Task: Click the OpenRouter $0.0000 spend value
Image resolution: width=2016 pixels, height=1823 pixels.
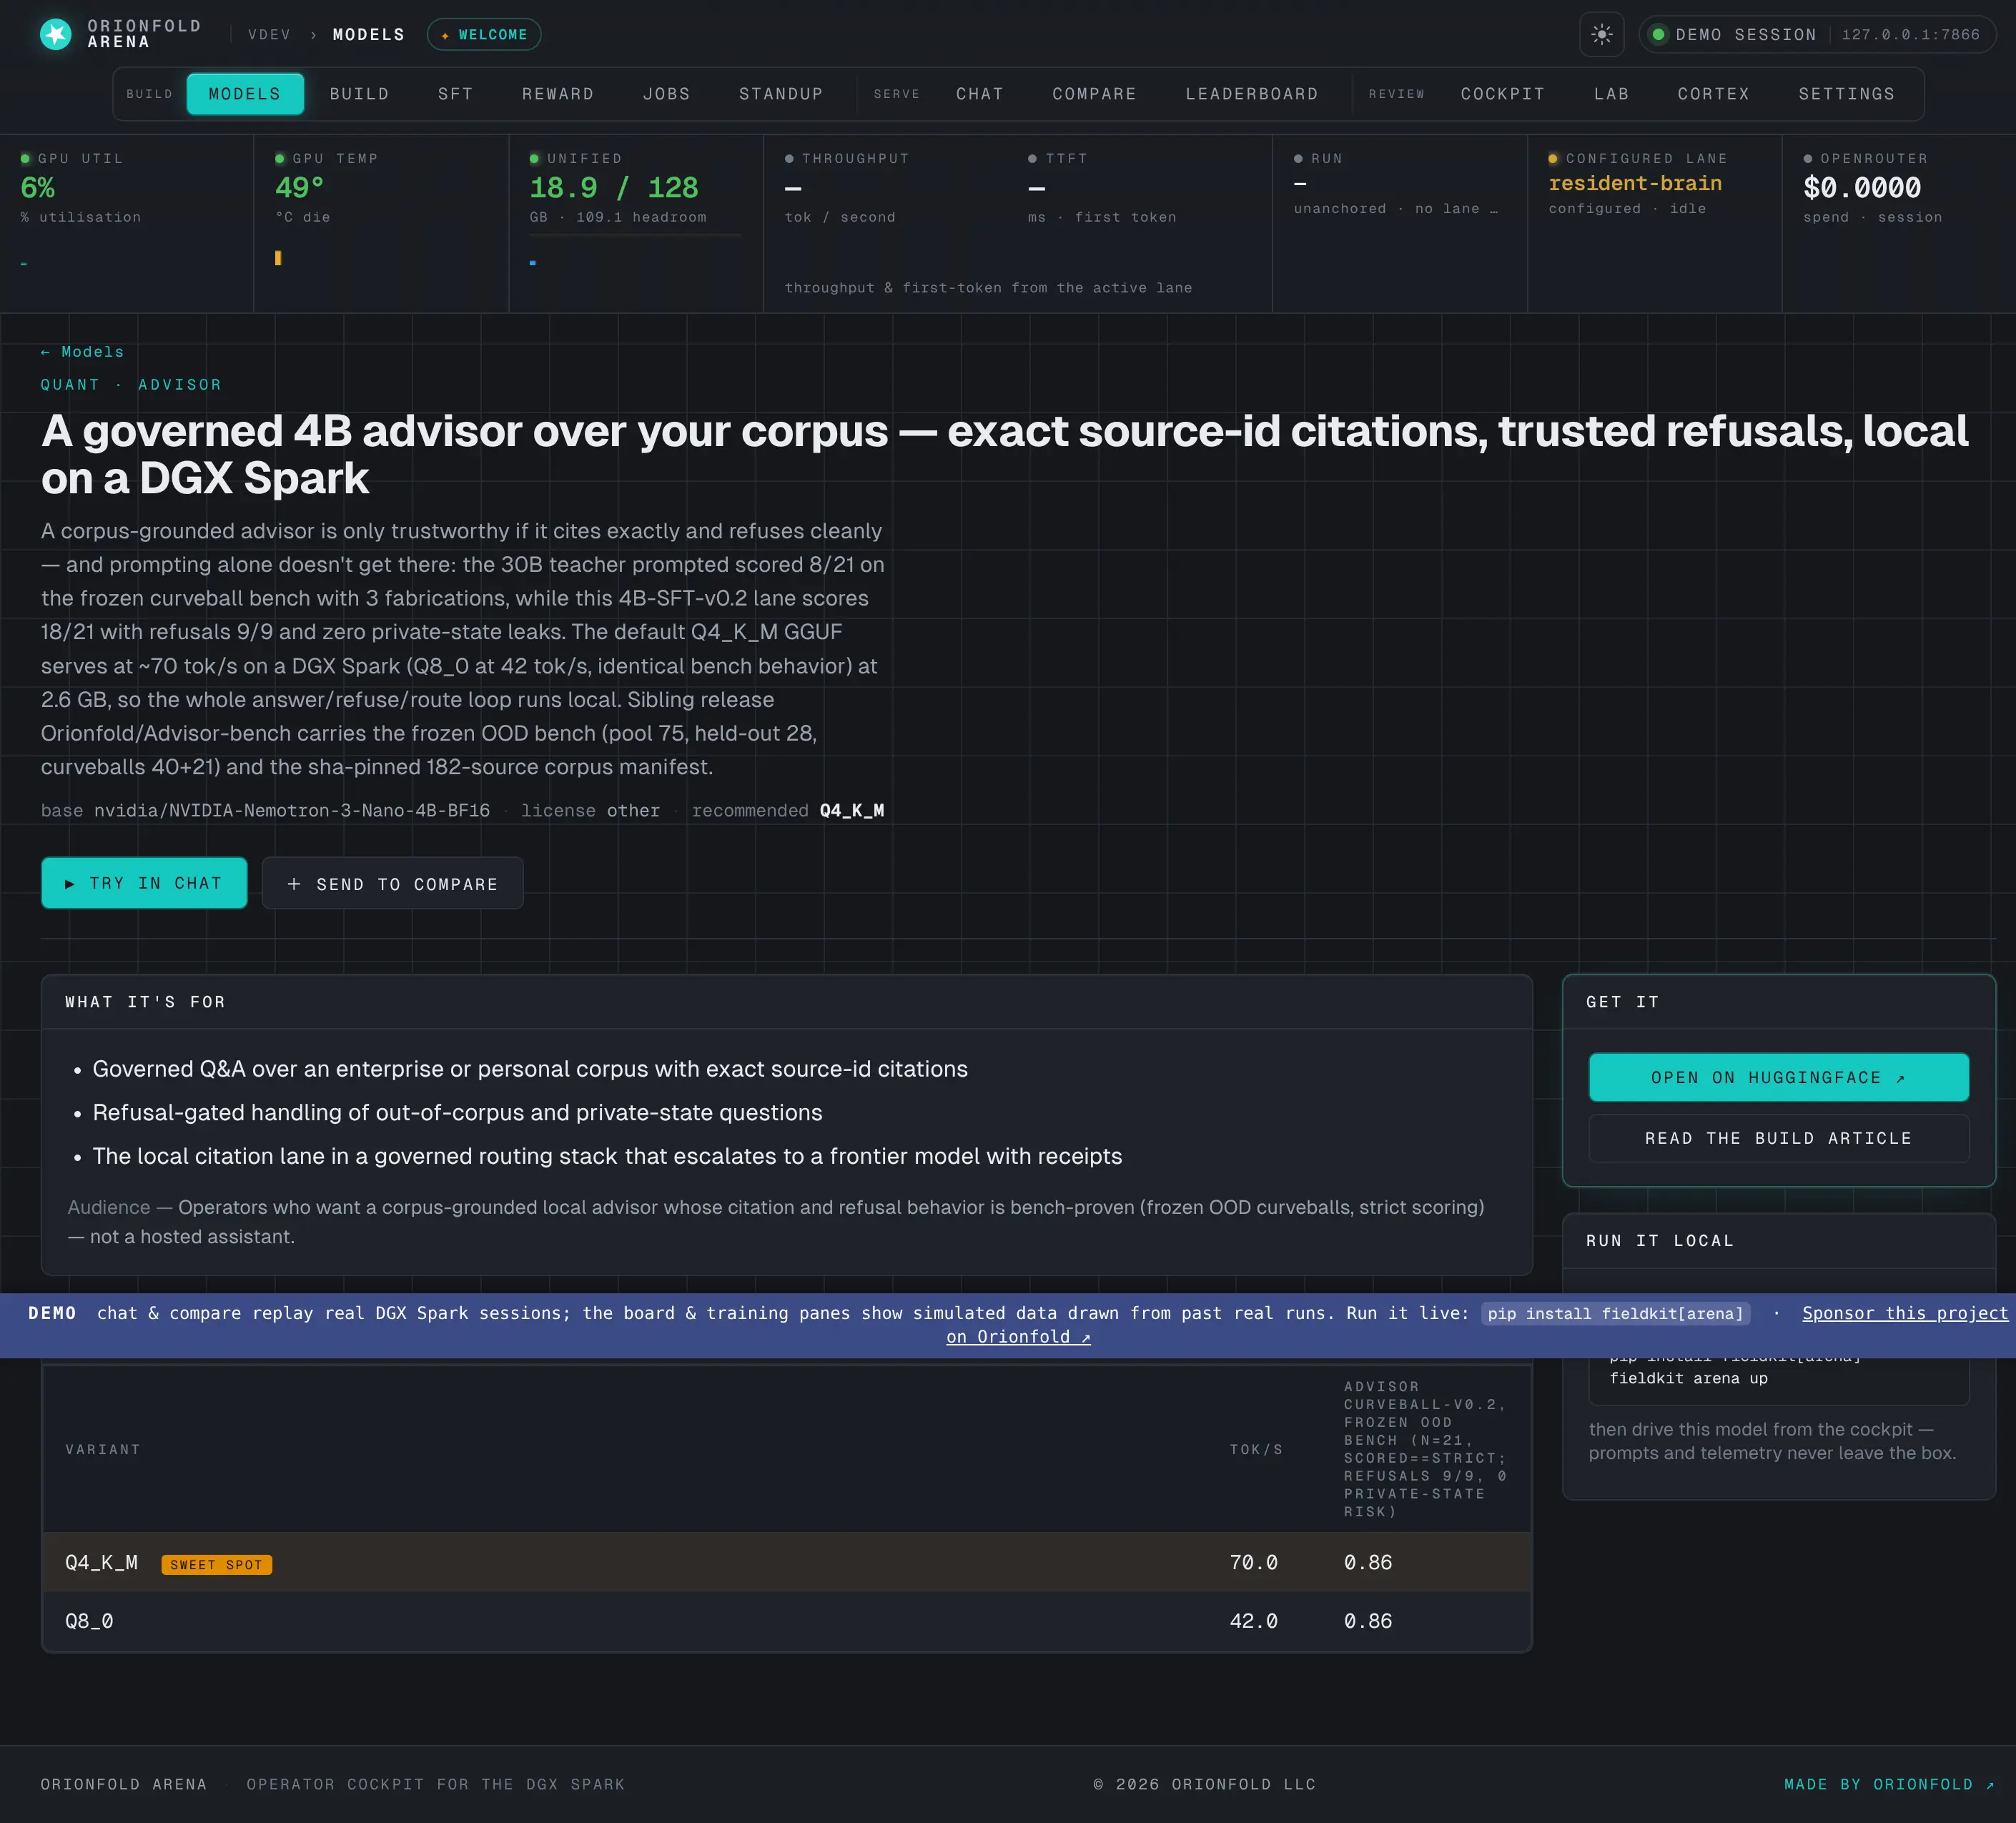Action: 1861,188
